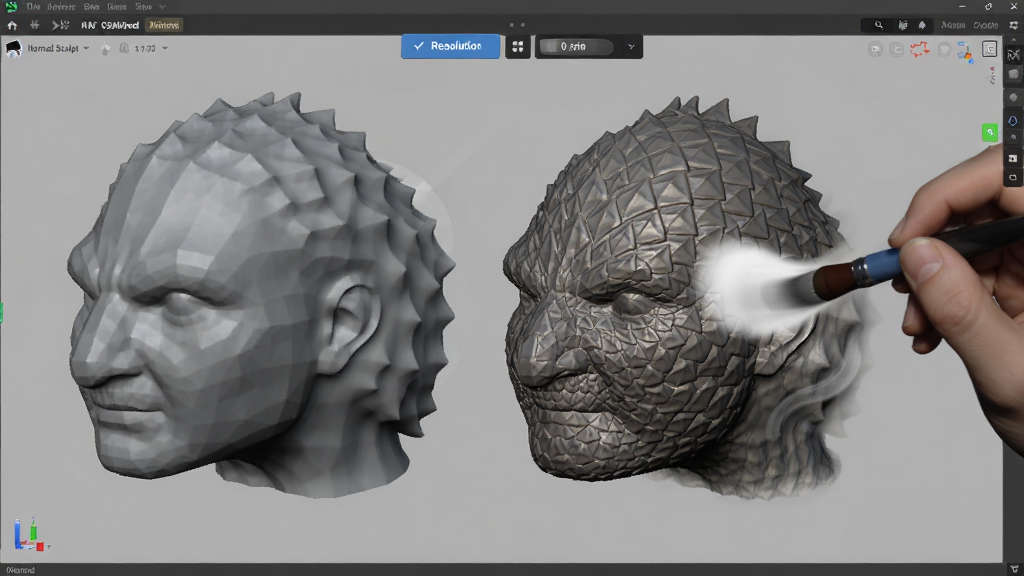
Task: Collapse the small arrow above the right sidebar
Action: point(1013,40)
